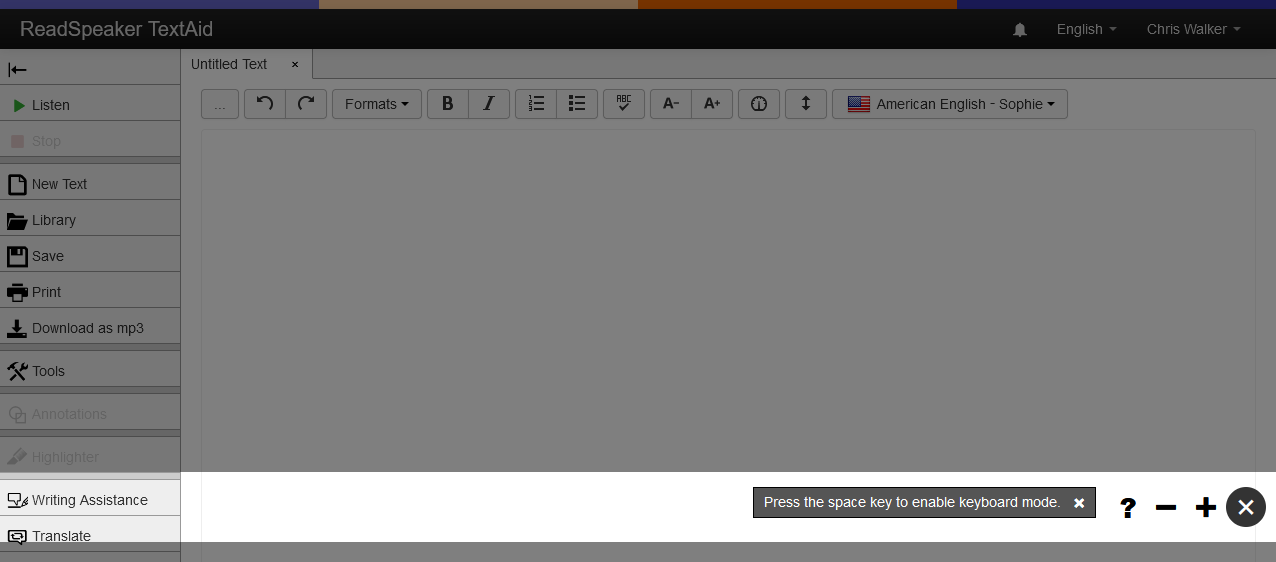Screen dimensions: 1276x562
Task: Open the Tools section
Action: [x=90, y=371]
